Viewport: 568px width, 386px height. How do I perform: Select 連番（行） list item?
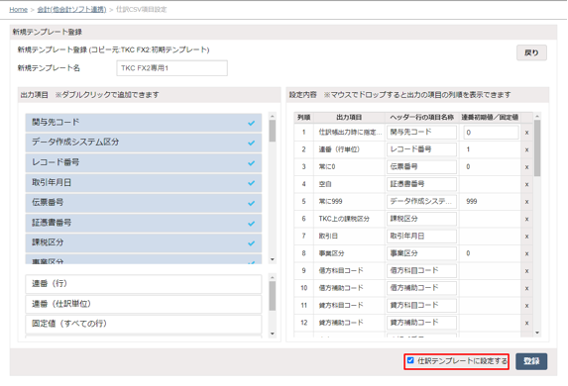pyautogui.click(x=143, y=284)
